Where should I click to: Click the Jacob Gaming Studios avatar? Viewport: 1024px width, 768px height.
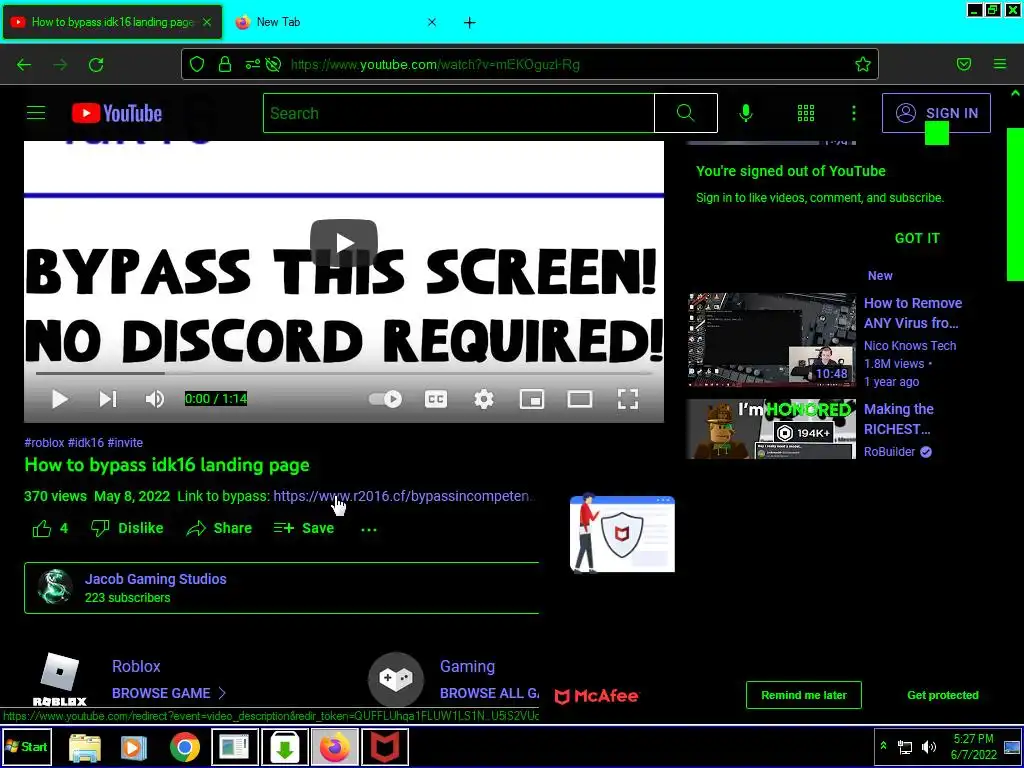(x=55, y=586)
